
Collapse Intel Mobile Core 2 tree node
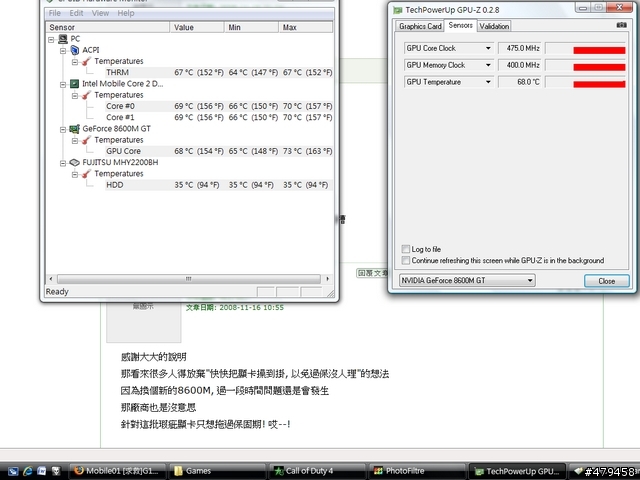coord(63,84)
